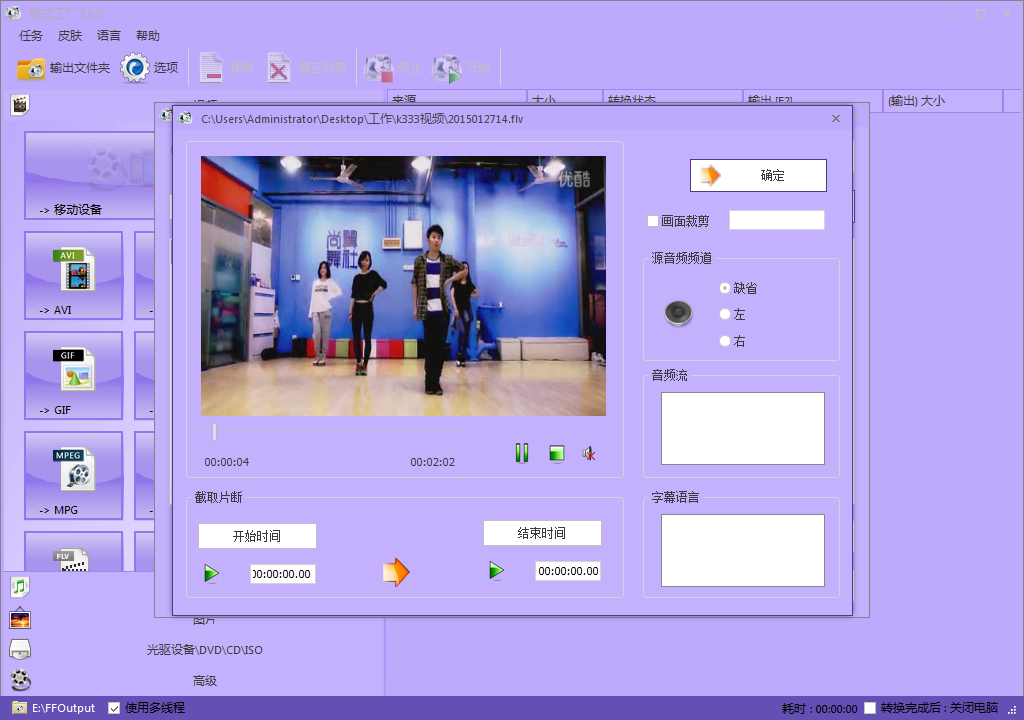Enable the 画面裁剪 crop checkbox
This screenshot has height=720, width=1024.
653,221
